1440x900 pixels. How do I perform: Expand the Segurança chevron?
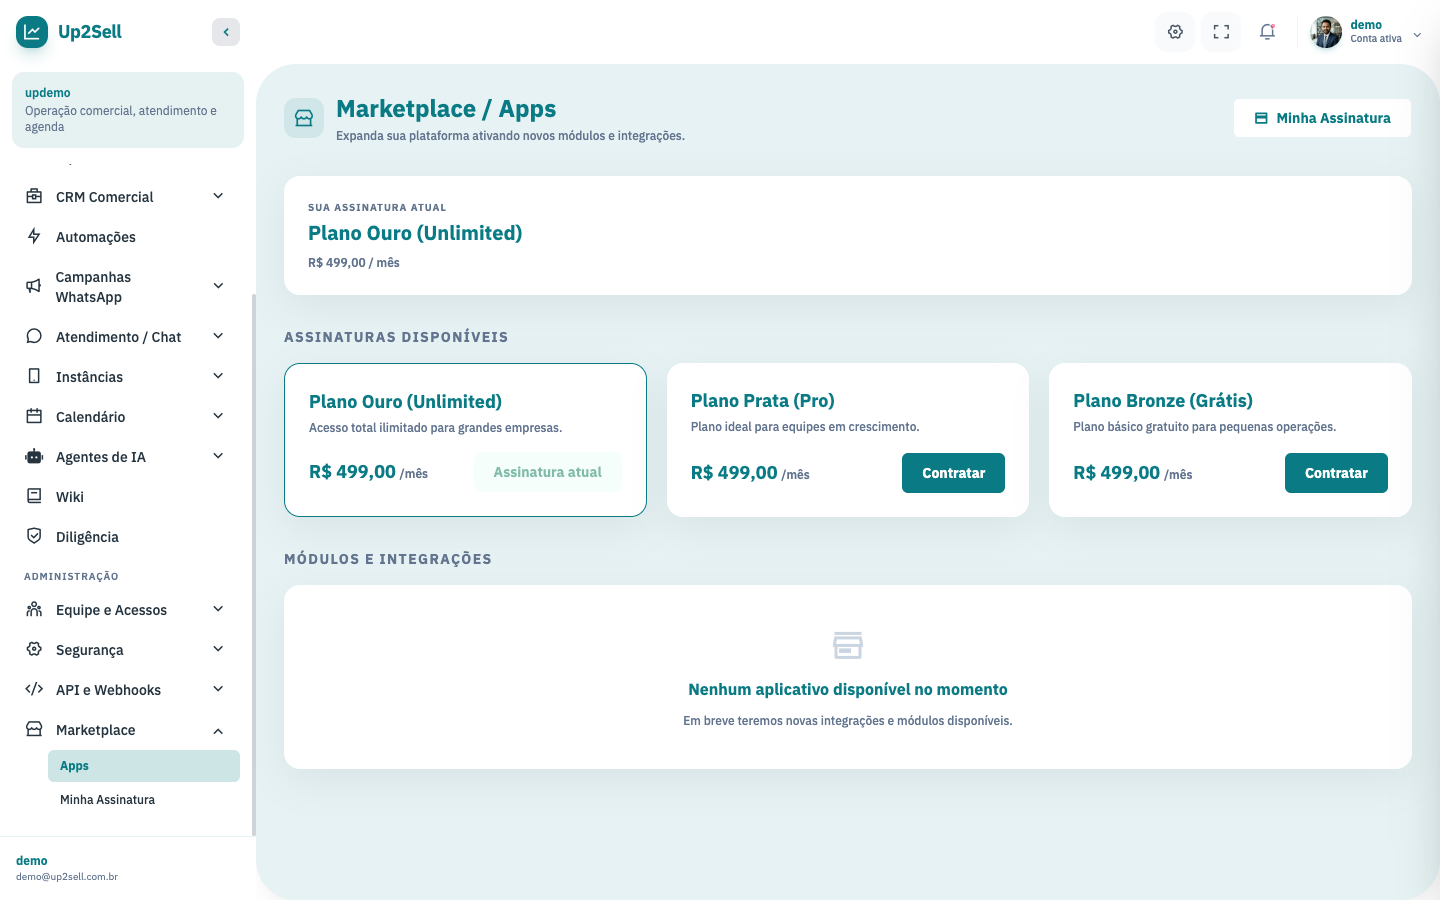tap(218, 649)
